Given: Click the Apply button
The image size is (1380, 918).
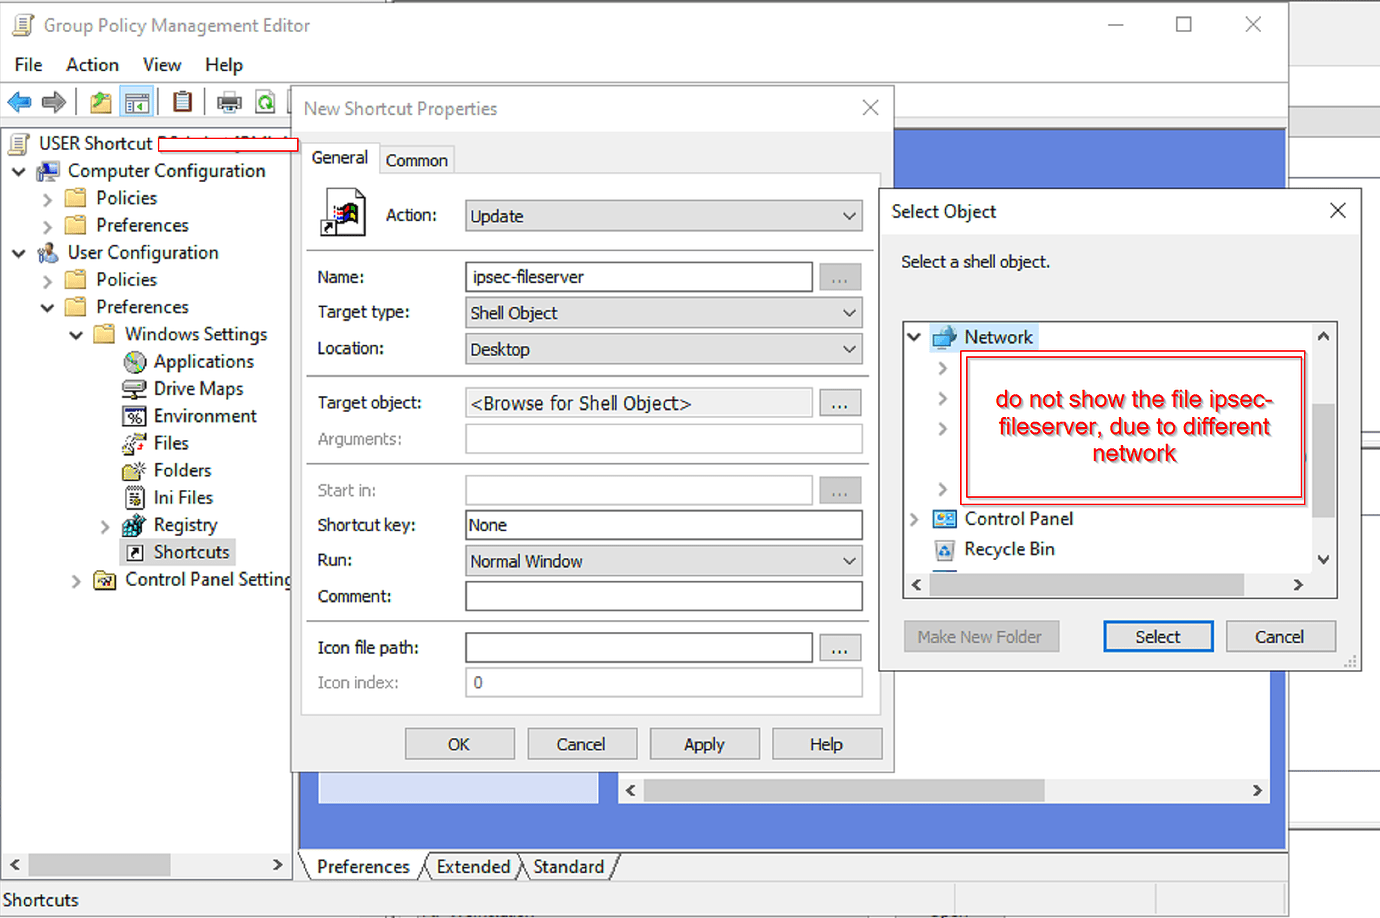Looking at the screenshot, I should pos(704,744).
